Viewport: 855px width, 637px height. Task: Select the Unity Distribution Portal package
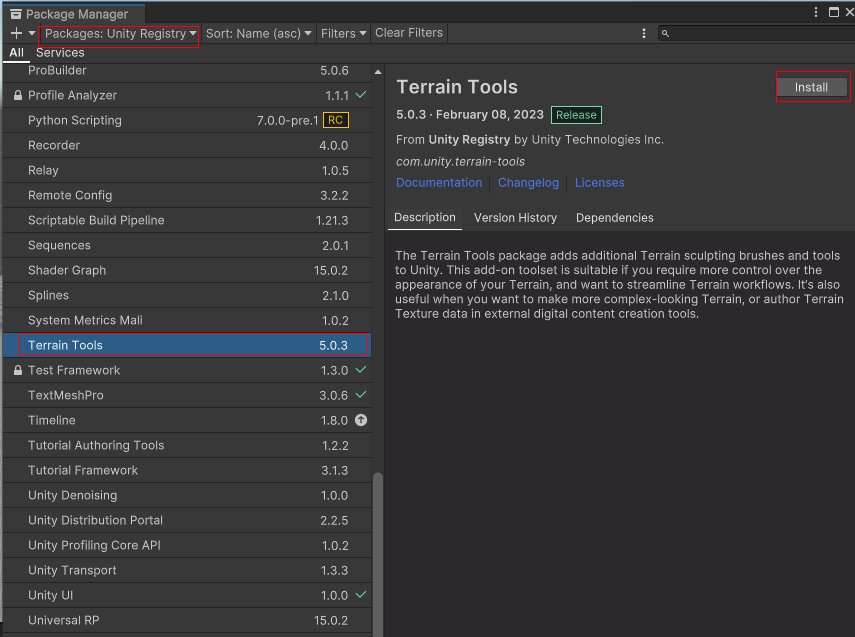pyautogui.click(x=187, y=520)
